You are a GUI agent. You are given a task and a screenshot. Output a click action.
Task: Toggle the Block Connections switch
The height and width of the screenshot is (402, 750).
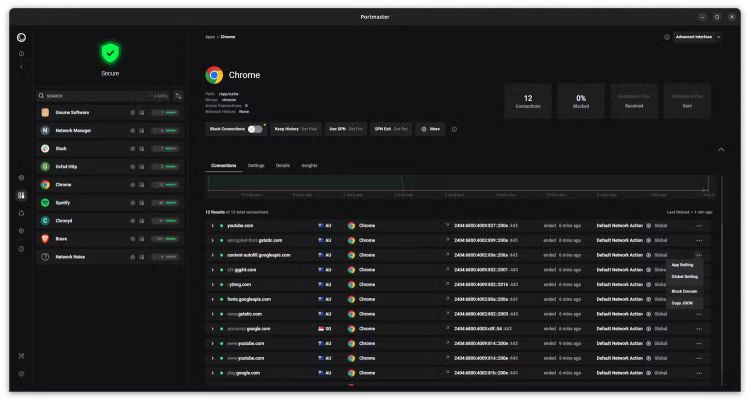pyautogui.click(x=255, y=129)
